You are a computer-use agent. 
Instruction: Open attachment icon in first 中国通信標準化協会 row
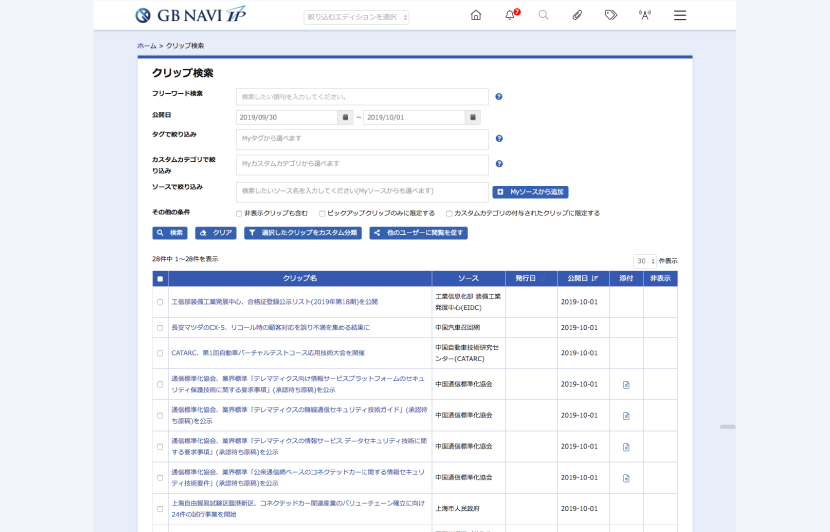point(626,385)
